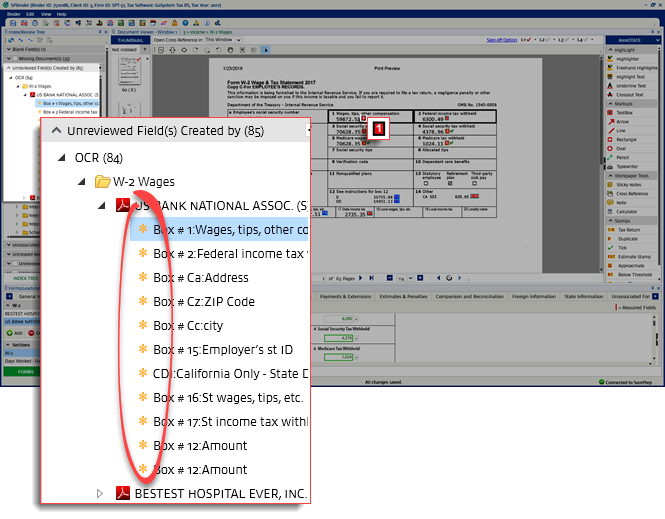This screenshot has width=665, height=519.
Task: Click the Sign-off Option link
Action: click(501, 39)
